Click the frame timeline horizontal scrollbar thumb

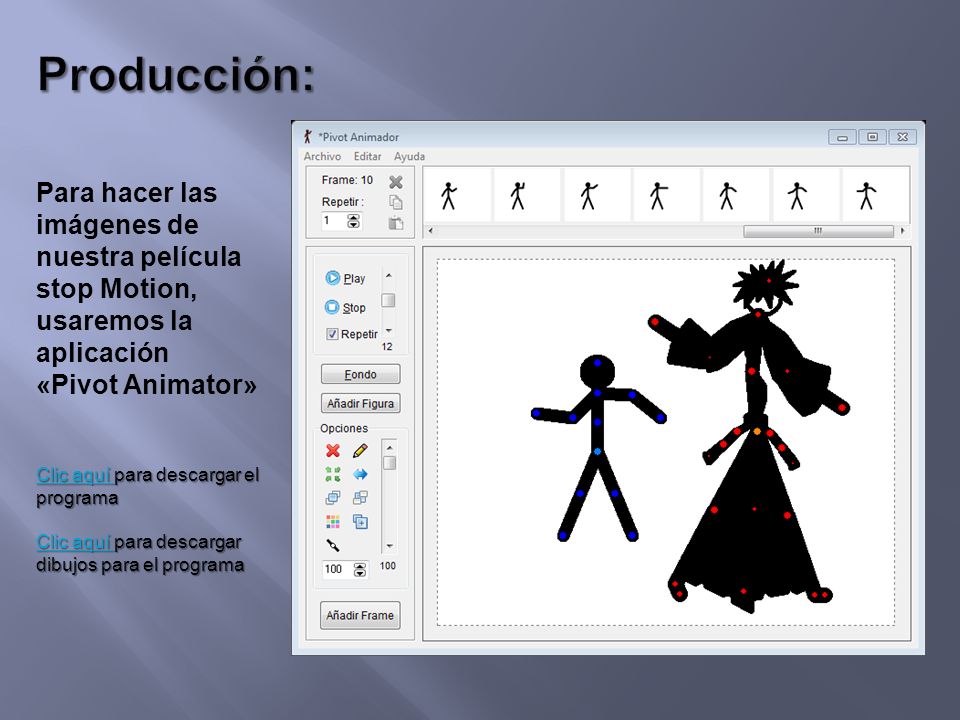[x=819, y=231]
